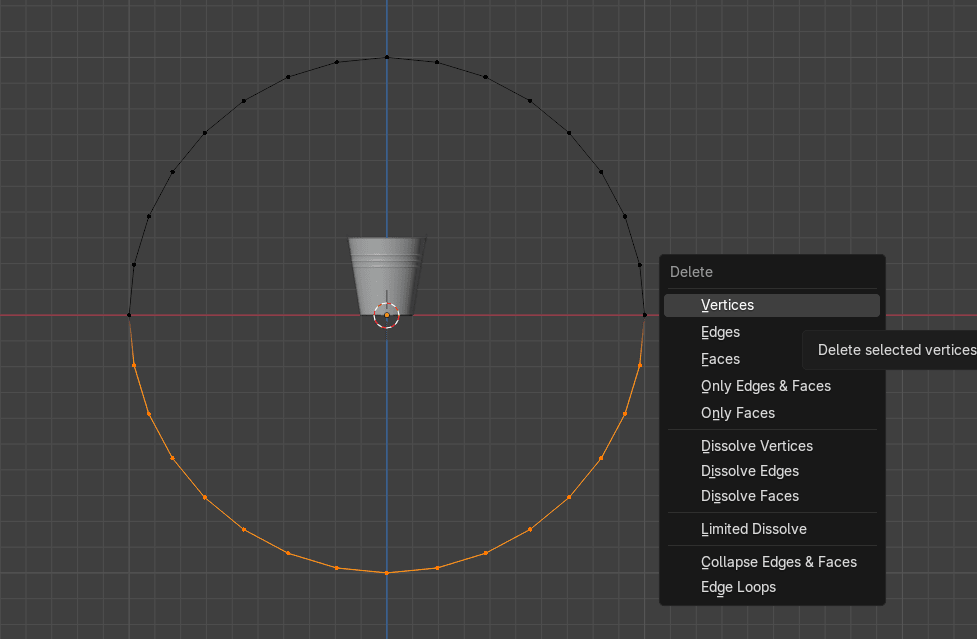Click the bottommost orange vertex of the circle
This screenshot has height=639, width=977.
387,573
